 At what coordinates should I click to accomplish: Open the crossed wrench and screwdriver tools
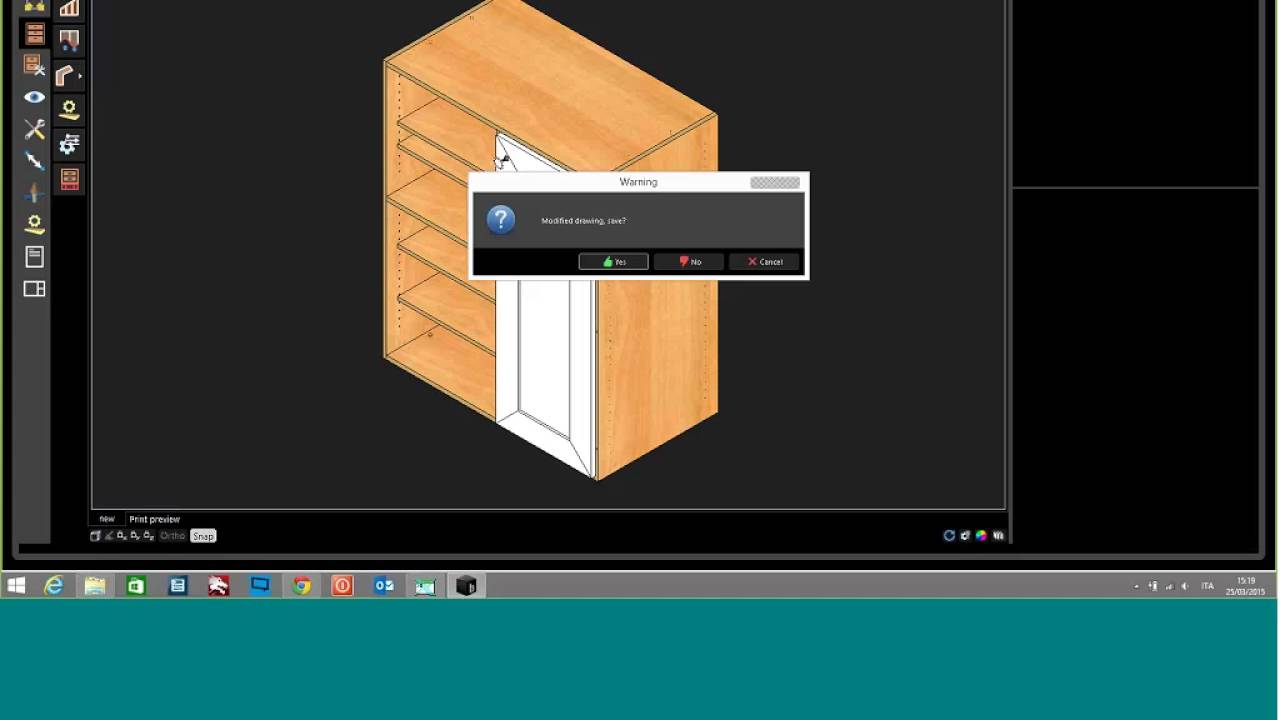tap(35, 129)
